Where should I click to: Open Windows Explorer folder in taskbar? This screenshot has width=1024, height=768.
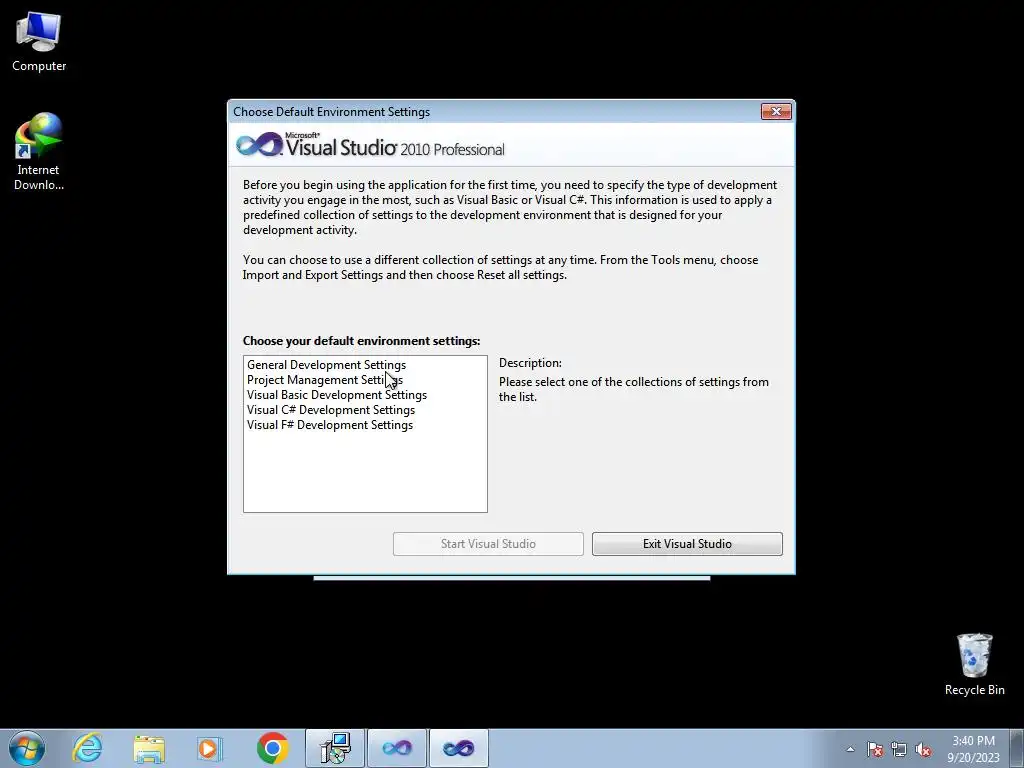(x=149, y=748)
